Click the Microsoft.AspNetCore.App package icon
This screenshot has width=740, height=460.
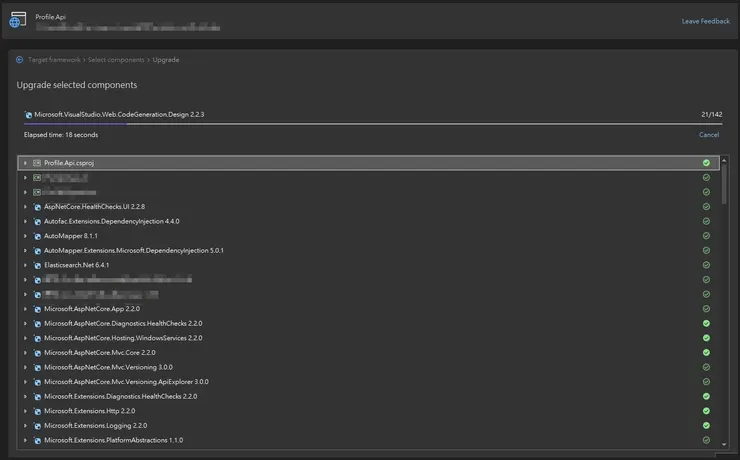coord(37,309)
